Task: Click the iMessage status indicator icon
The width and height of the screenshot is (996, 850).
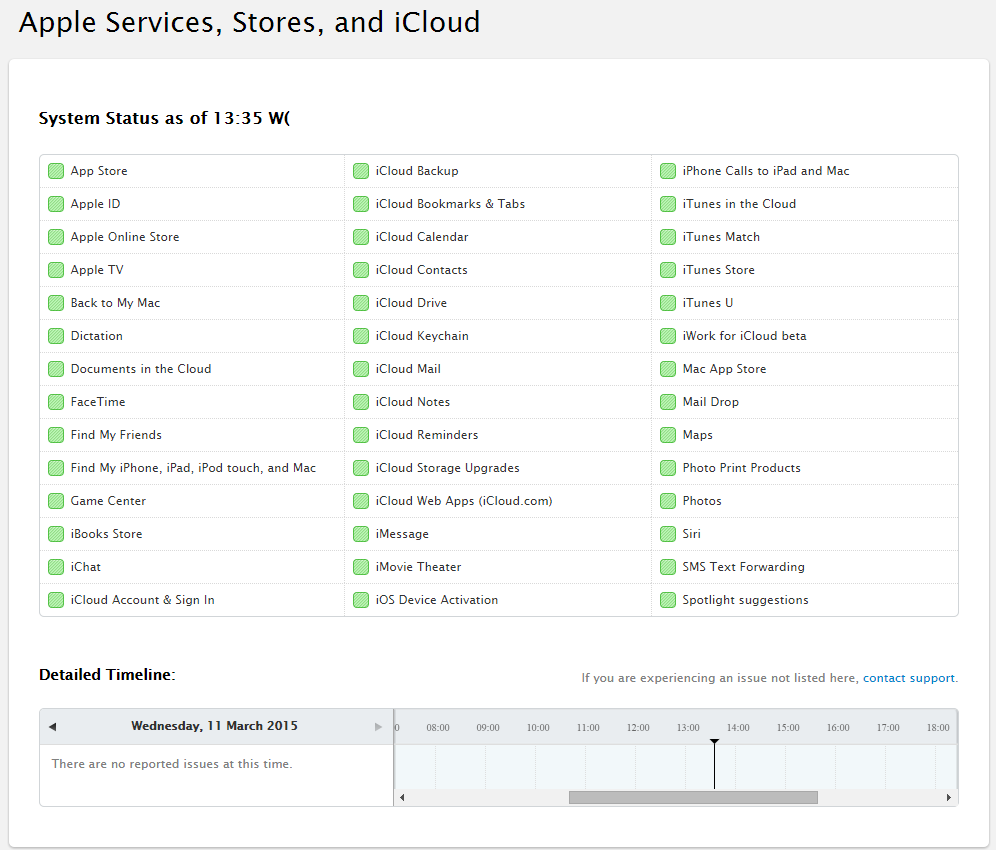Action: coord(361,534)
